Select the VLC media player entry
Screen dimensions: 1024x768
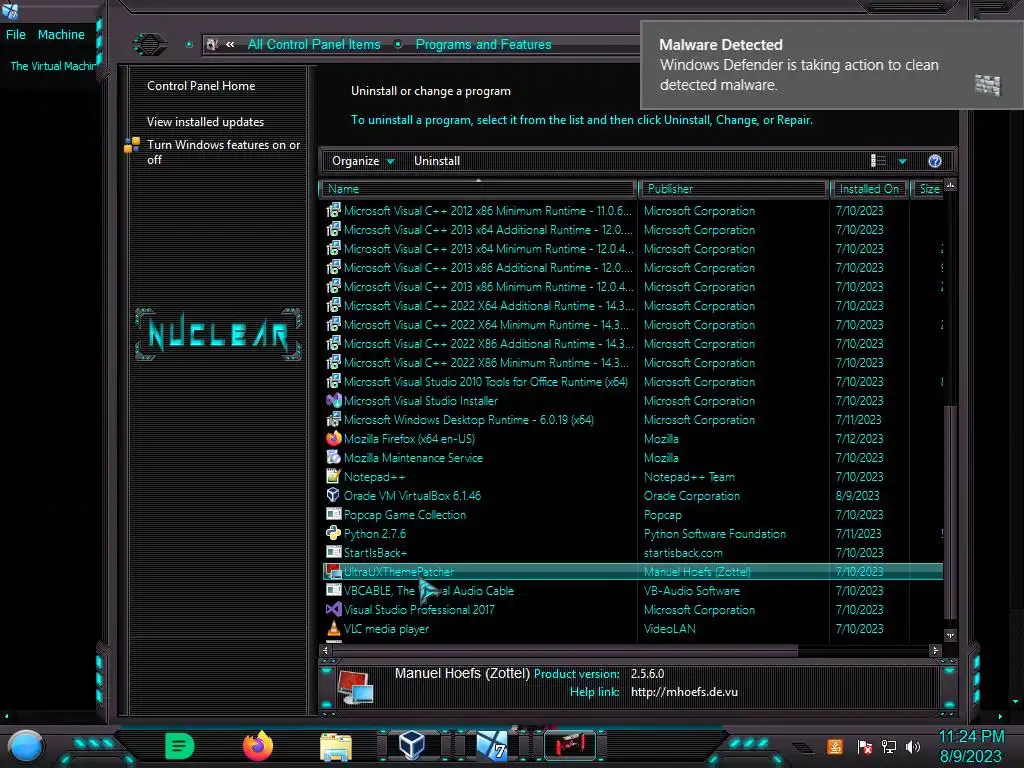click(386, 629)
